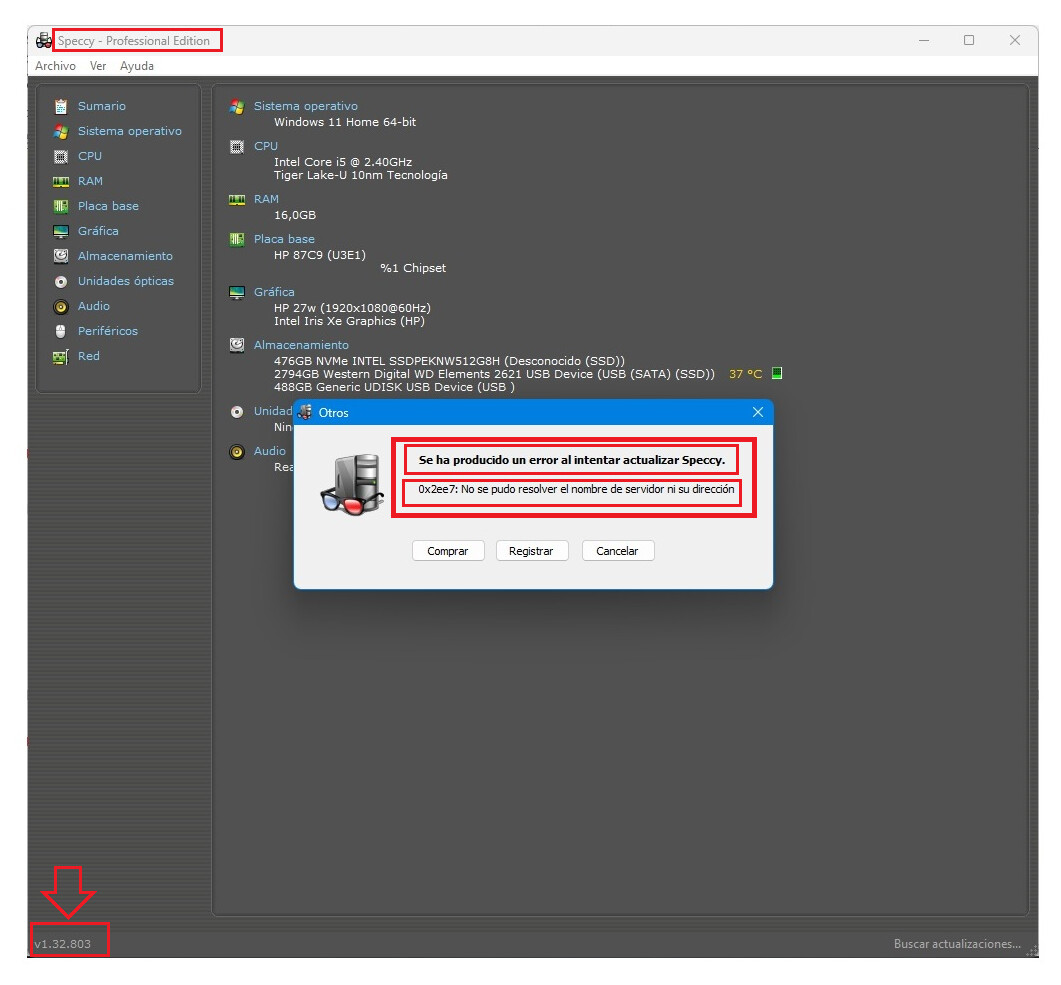Screen dimensions: 1061x985
Task: Open the Red network icon in sidebar
Action: pyautogui.click(x=61, y=356)
